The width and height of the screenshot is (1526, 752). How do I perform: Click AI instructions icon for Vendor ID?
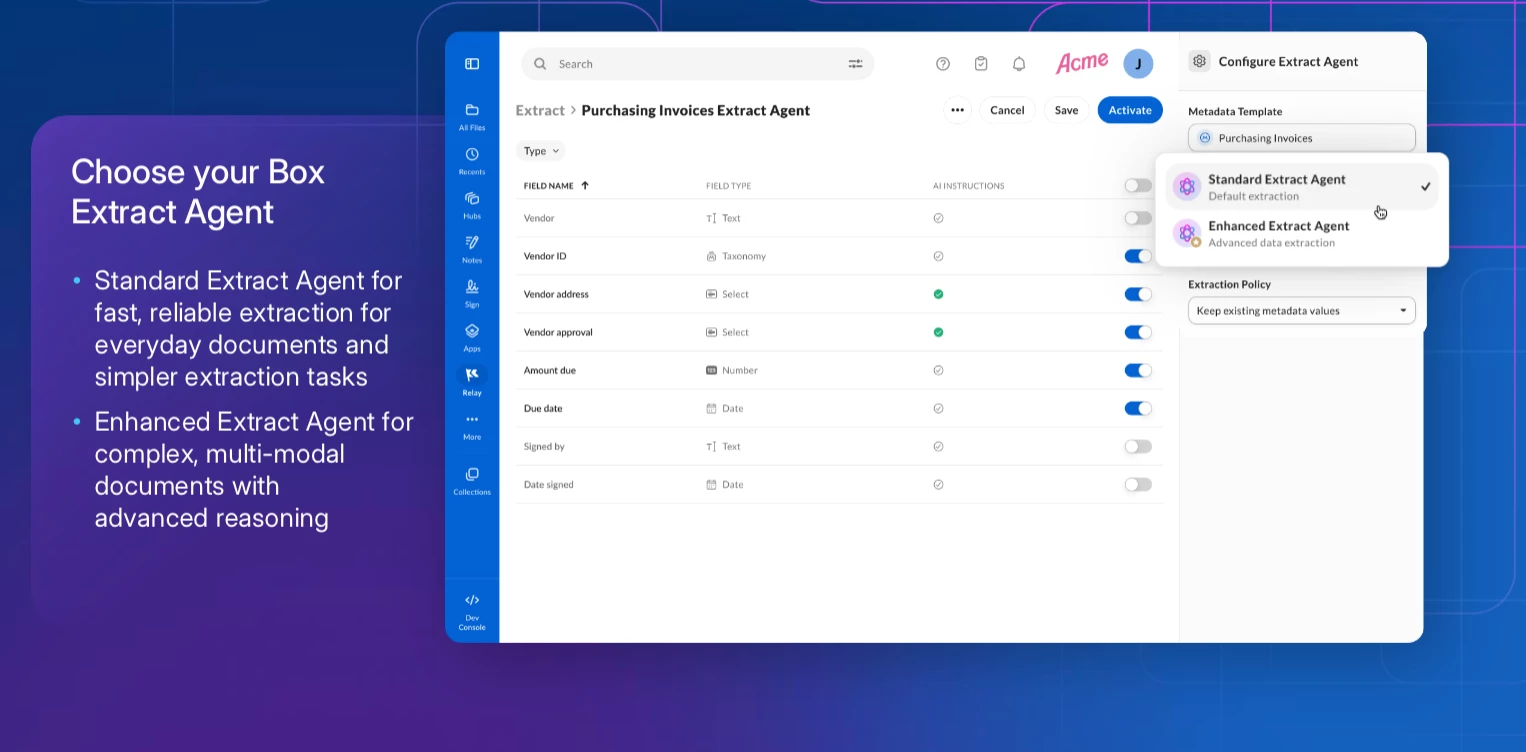click(938, 256)
